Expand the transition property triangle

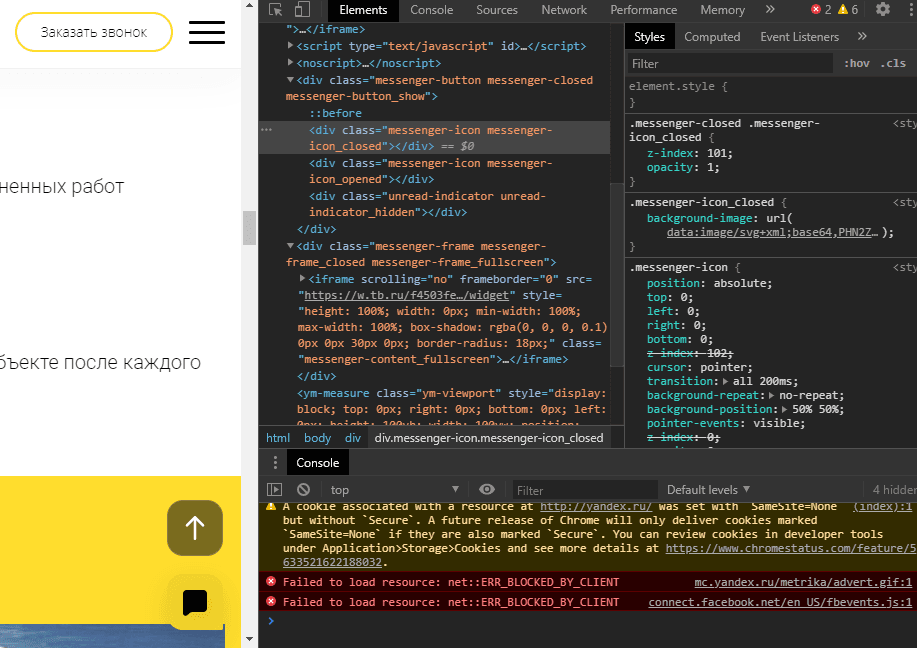click(726, 381)
